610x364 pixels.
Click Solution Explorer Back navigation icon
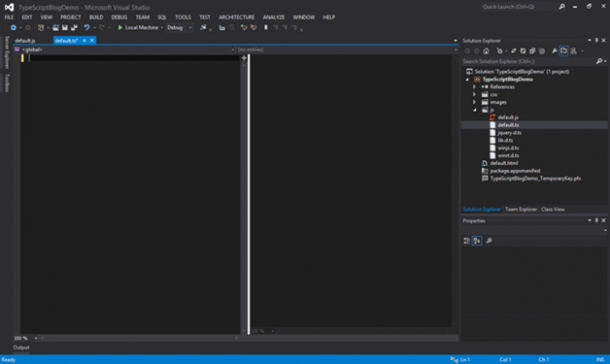[468, 51]
